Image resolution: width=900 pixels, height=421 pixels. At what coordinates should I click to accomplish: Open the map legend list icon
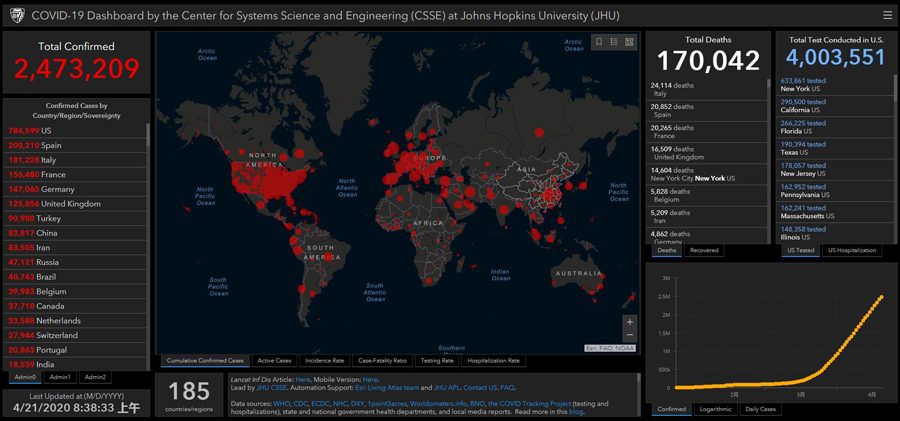tap(614, 42)
